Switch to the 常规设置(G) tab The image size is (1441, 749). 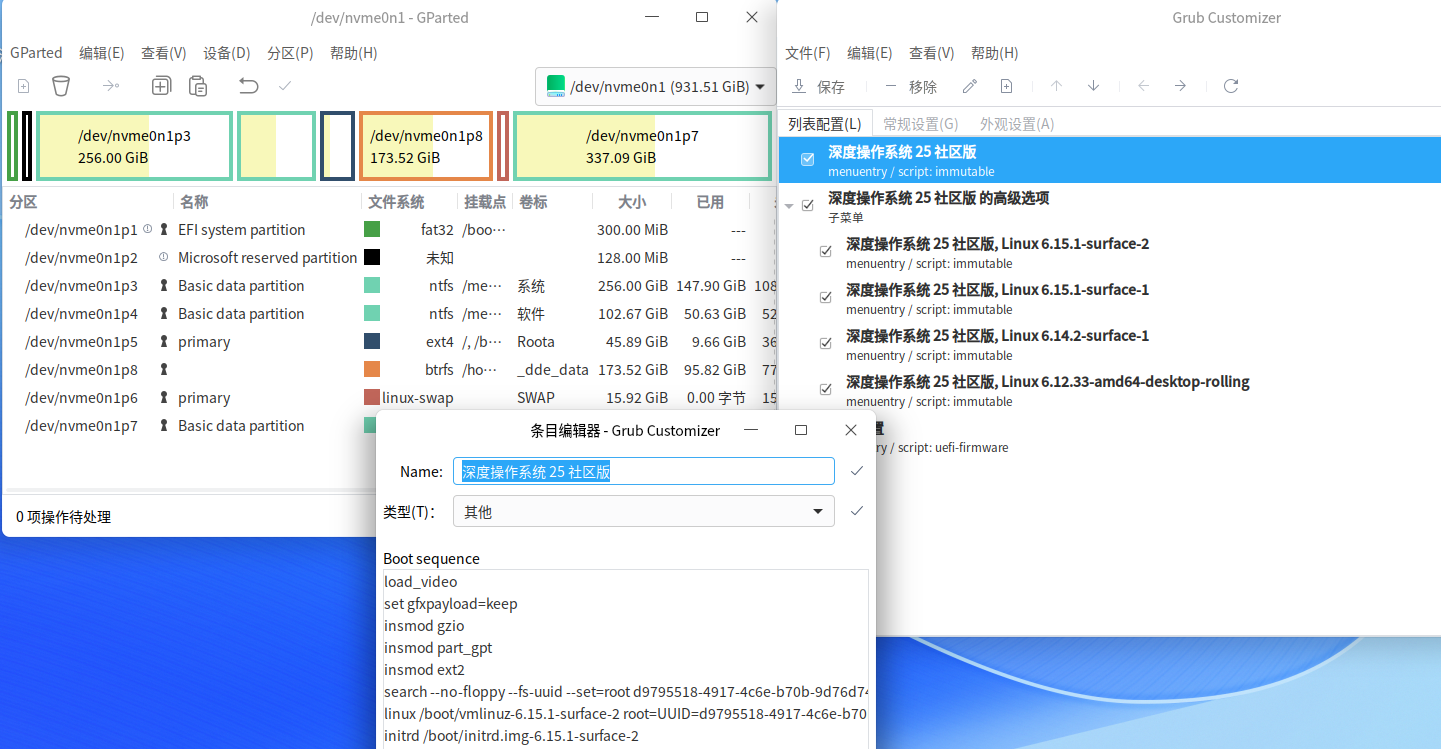(x=920, y=124)
